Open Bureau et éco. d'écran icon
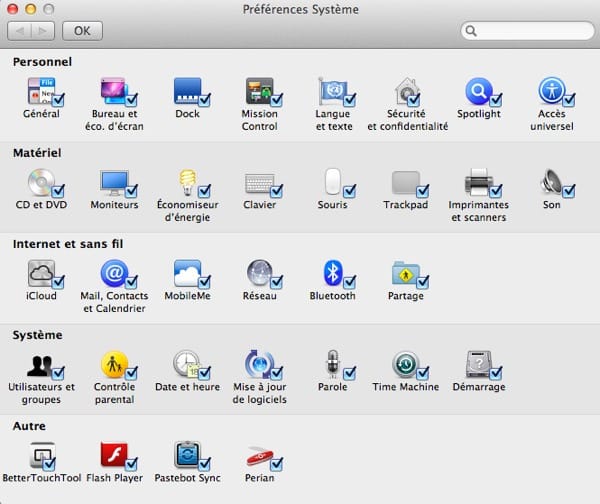The height and width of the screenshot is (504, 600). click(114, 91)
